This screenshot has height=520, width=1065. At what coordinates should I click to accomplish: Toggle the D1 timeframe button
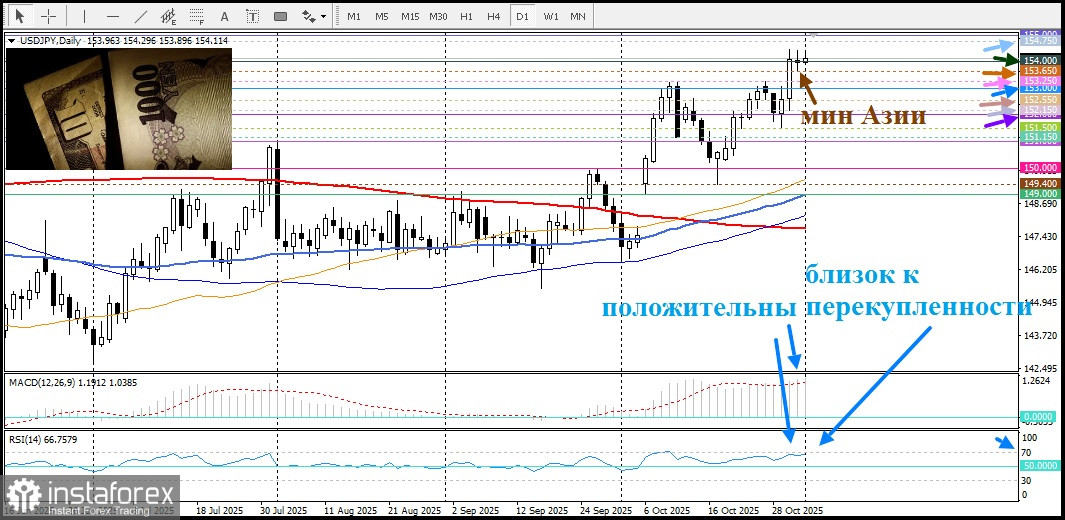click(522, 16)
